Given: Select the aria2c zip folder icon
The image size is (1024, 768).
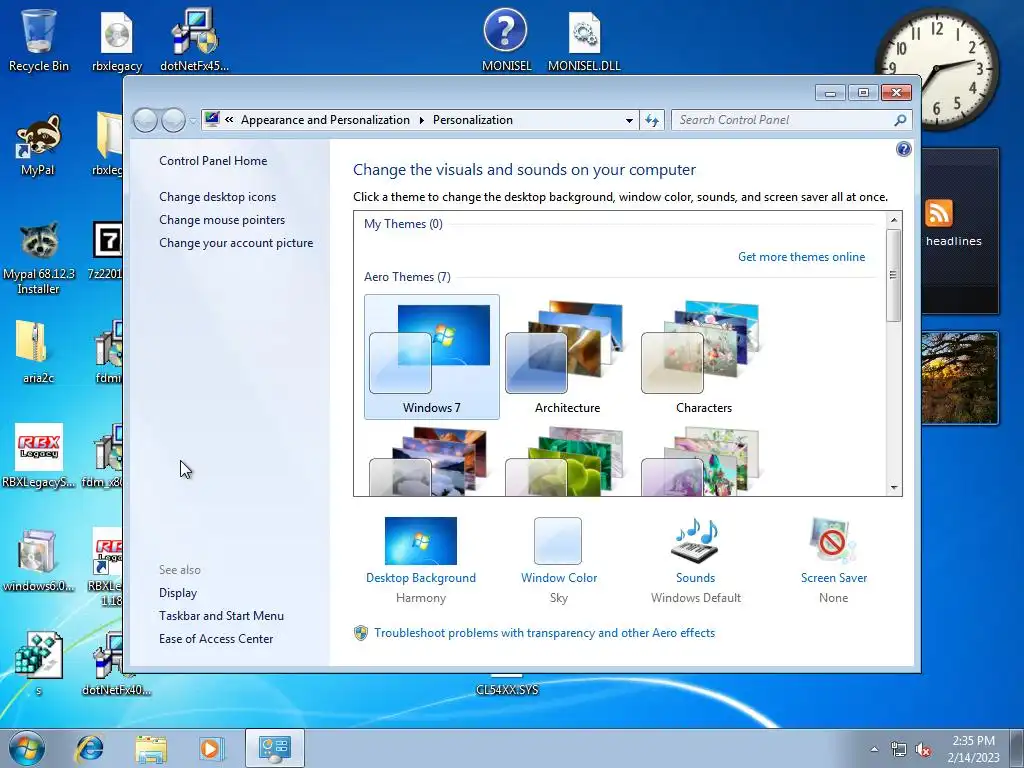Looking at the screenshot, I should pyautogui.click(x=38, y=351).
